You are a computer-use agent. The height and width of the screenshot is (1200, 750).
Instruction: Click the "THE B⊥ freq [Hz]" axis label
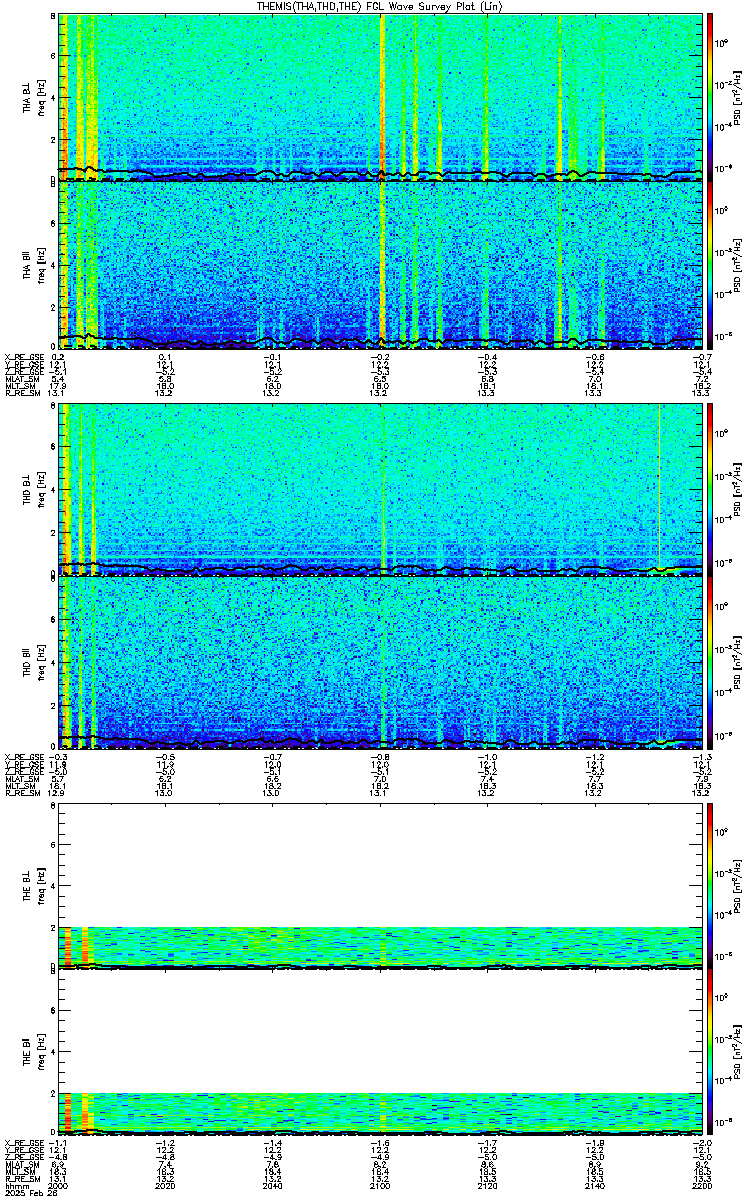tap(32, 886)
